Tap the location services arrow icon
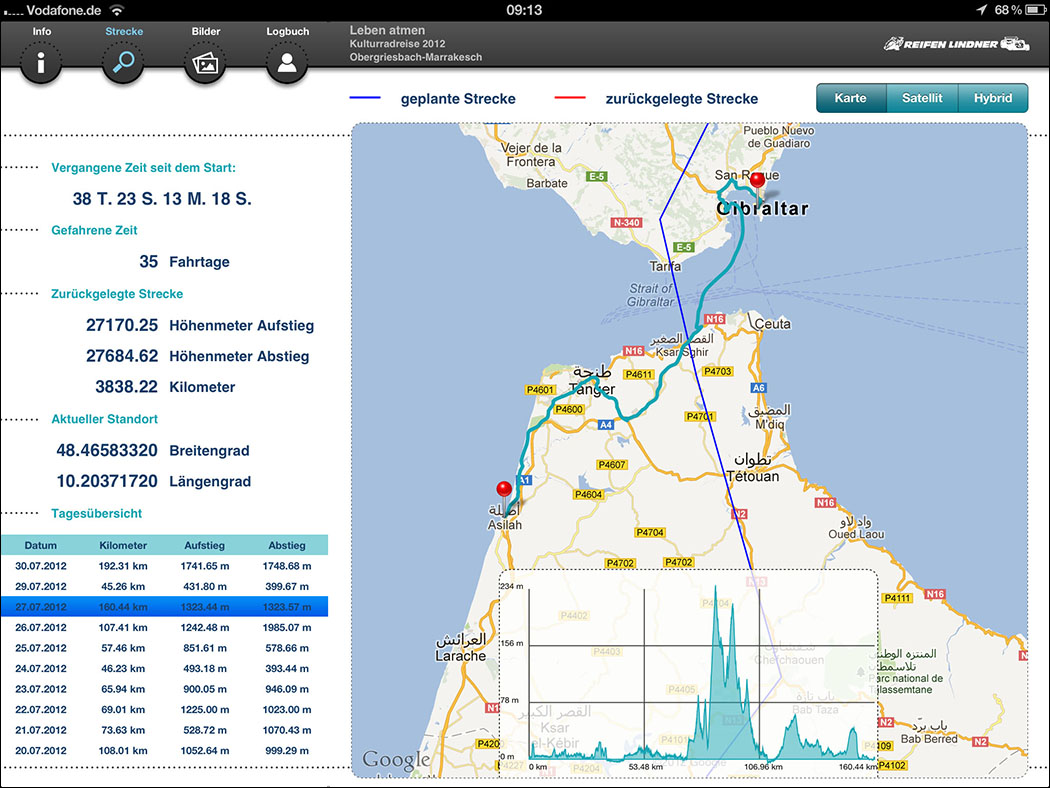The height and width of the screenshot is (788, 1050). pos(981,10)
